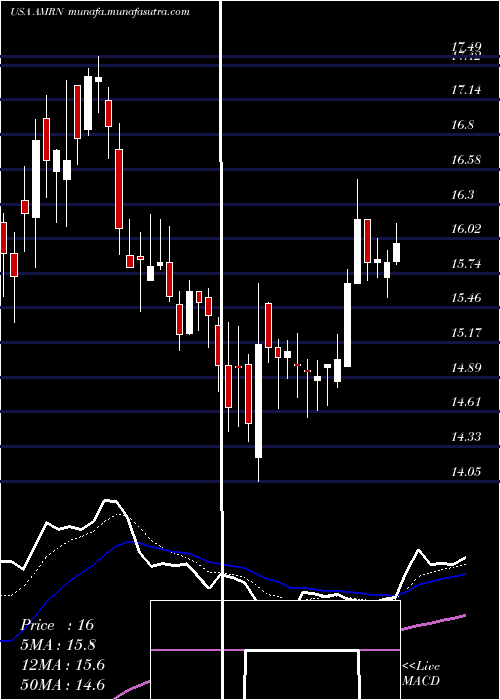Select the 15.17 price axis label
This screenshot has height=700, width=500.
466,333
